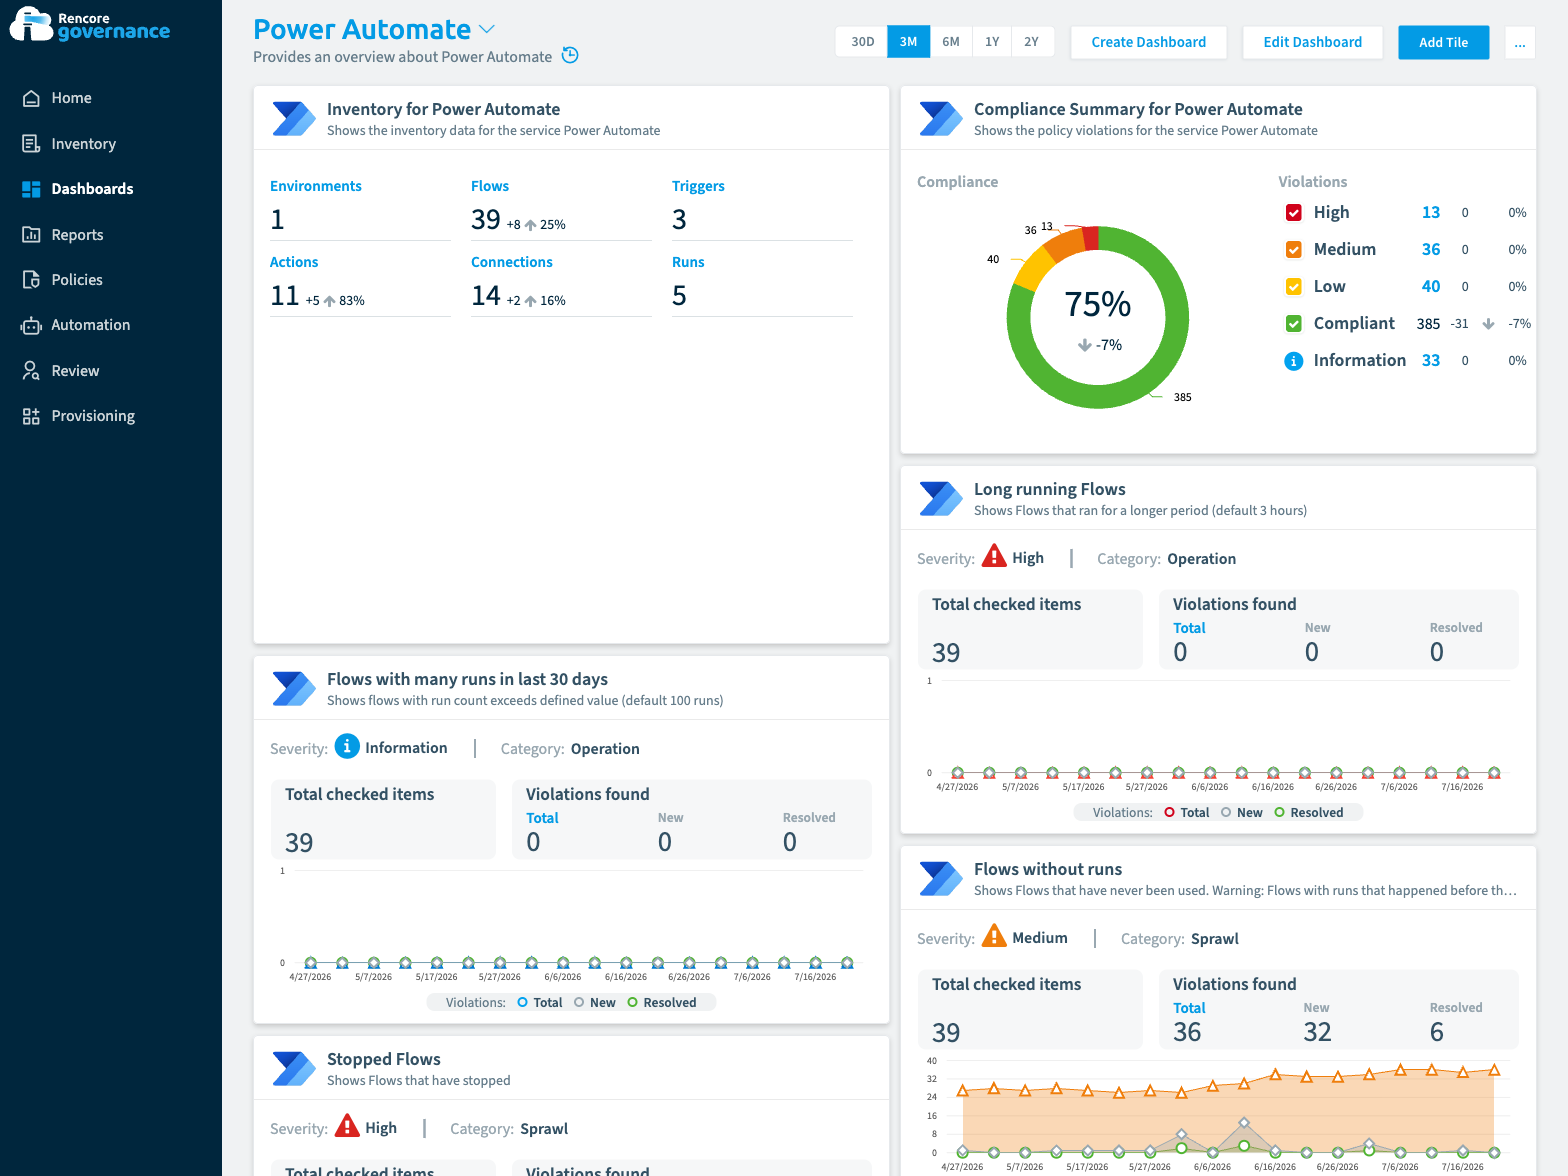
Task: Expand the Power Automate dashboard dropdown
Action: 487,29
